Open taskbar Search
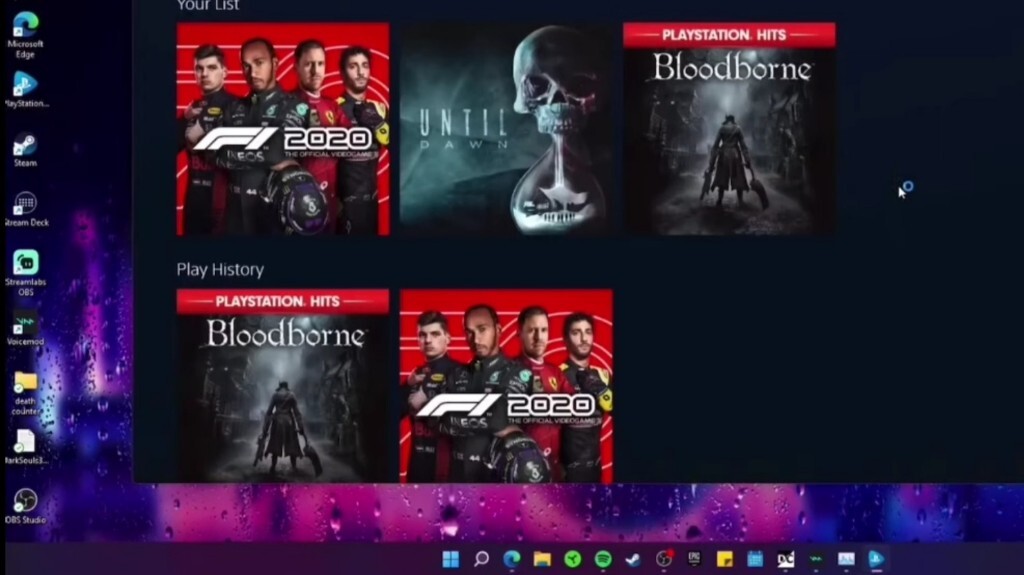Screen dimensions: 1024x575 coord(481,559)
